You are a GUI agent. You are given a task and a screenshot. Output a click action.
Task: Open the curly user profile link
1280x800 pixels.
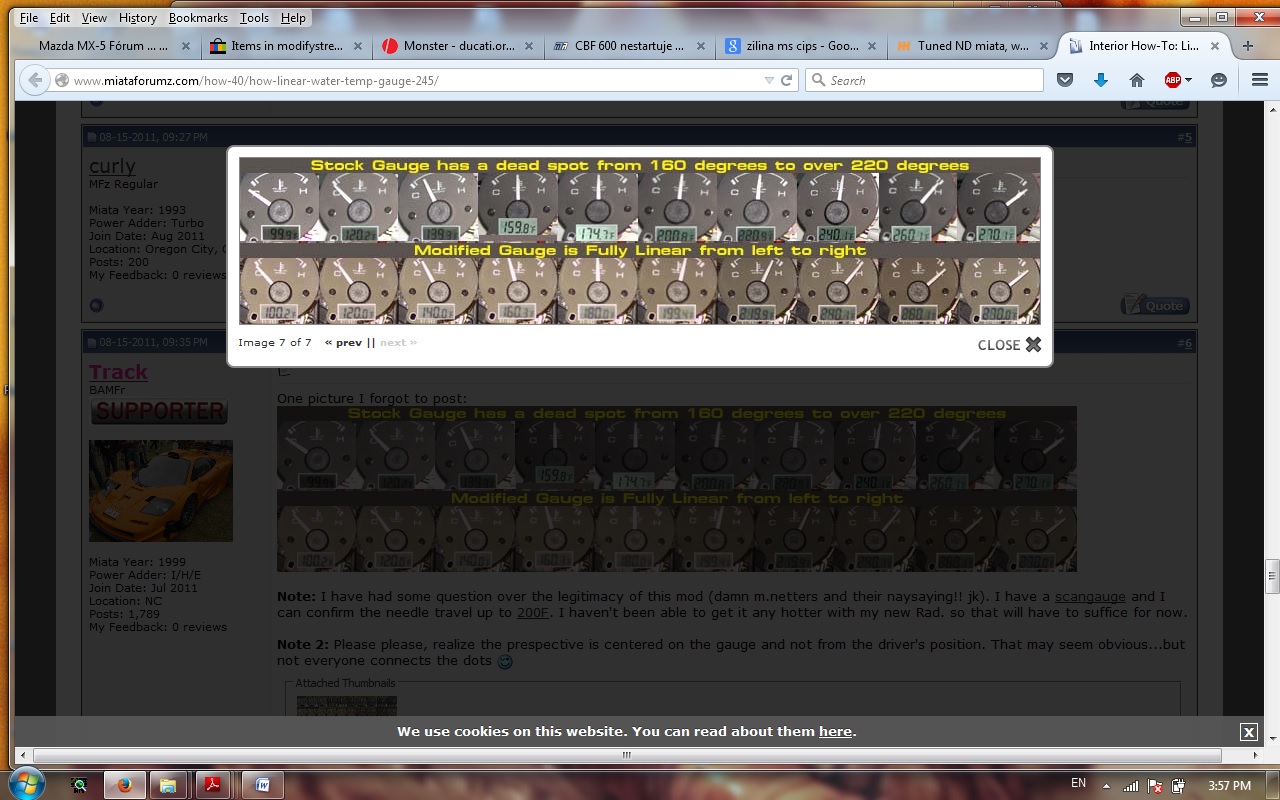click(112, 166)
